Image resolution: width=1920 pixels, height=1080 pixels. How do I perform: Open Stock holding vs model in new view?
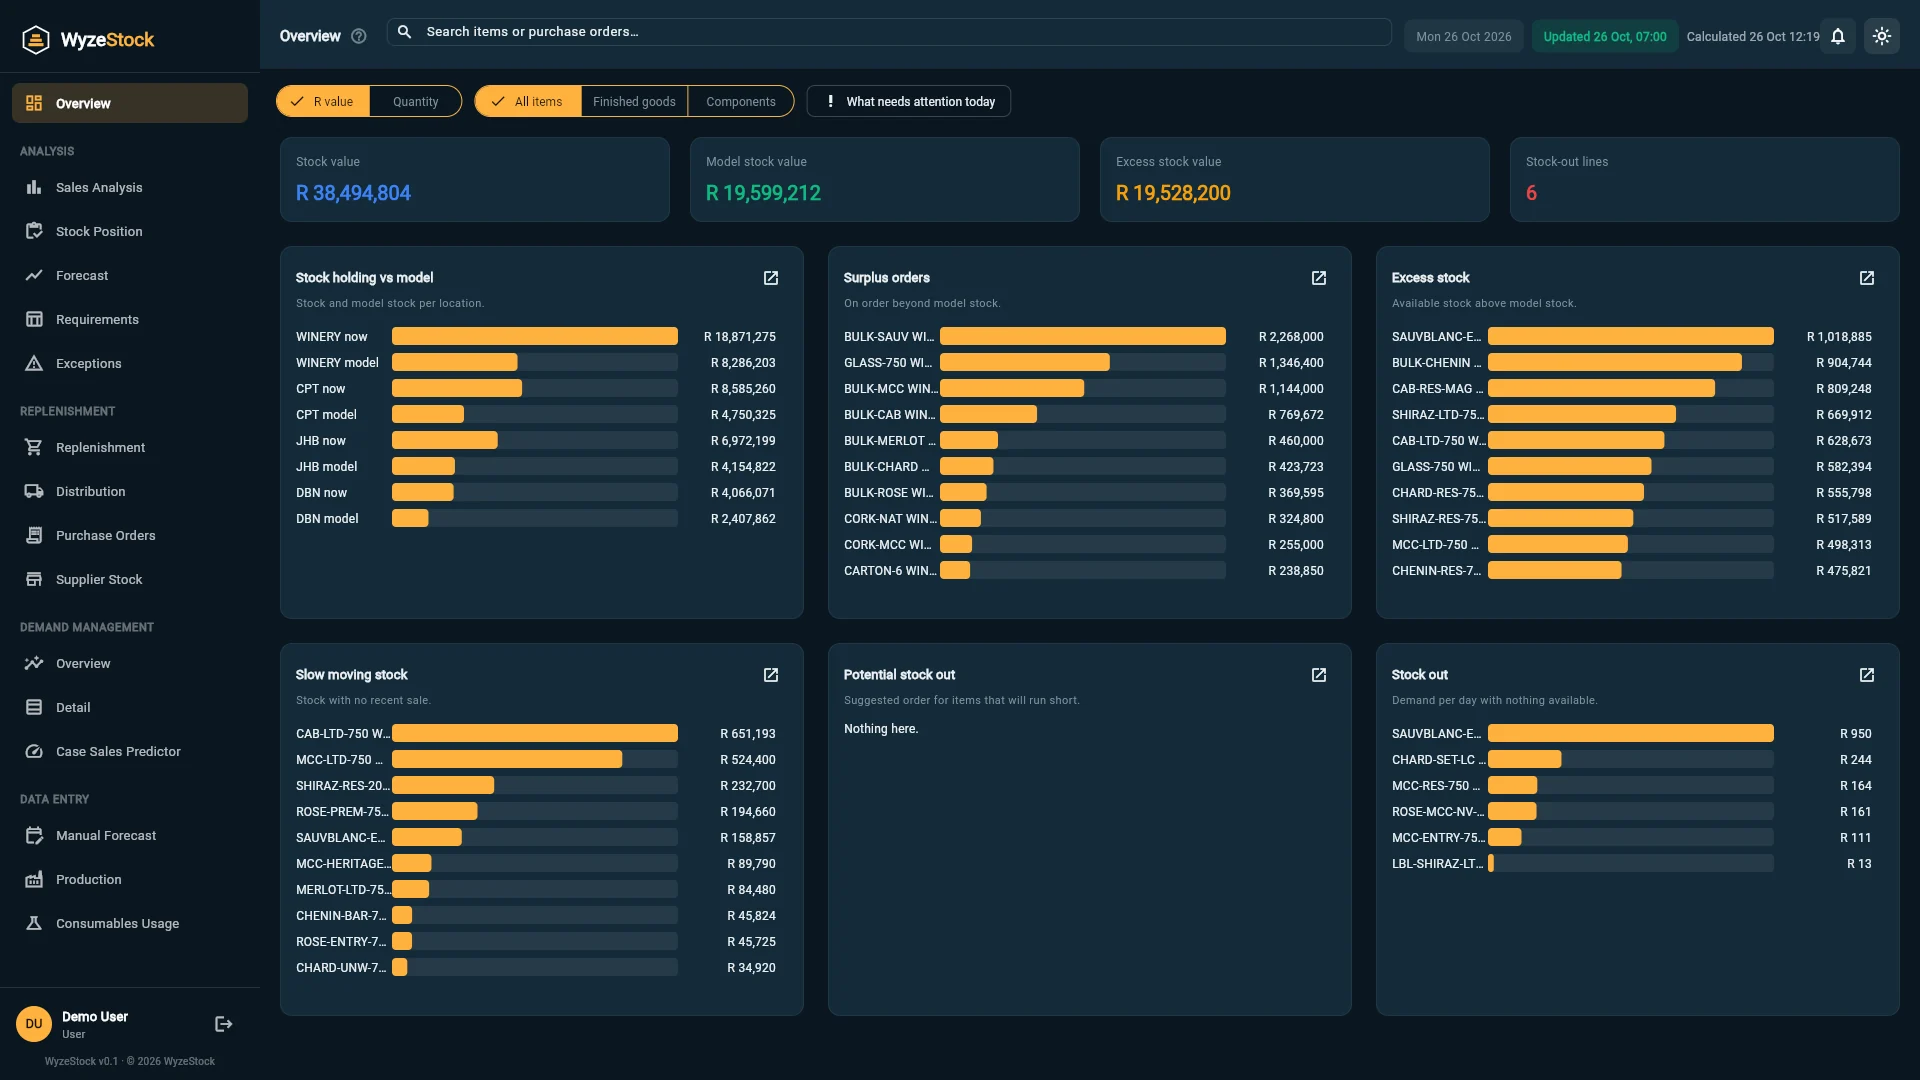point(771,278)
